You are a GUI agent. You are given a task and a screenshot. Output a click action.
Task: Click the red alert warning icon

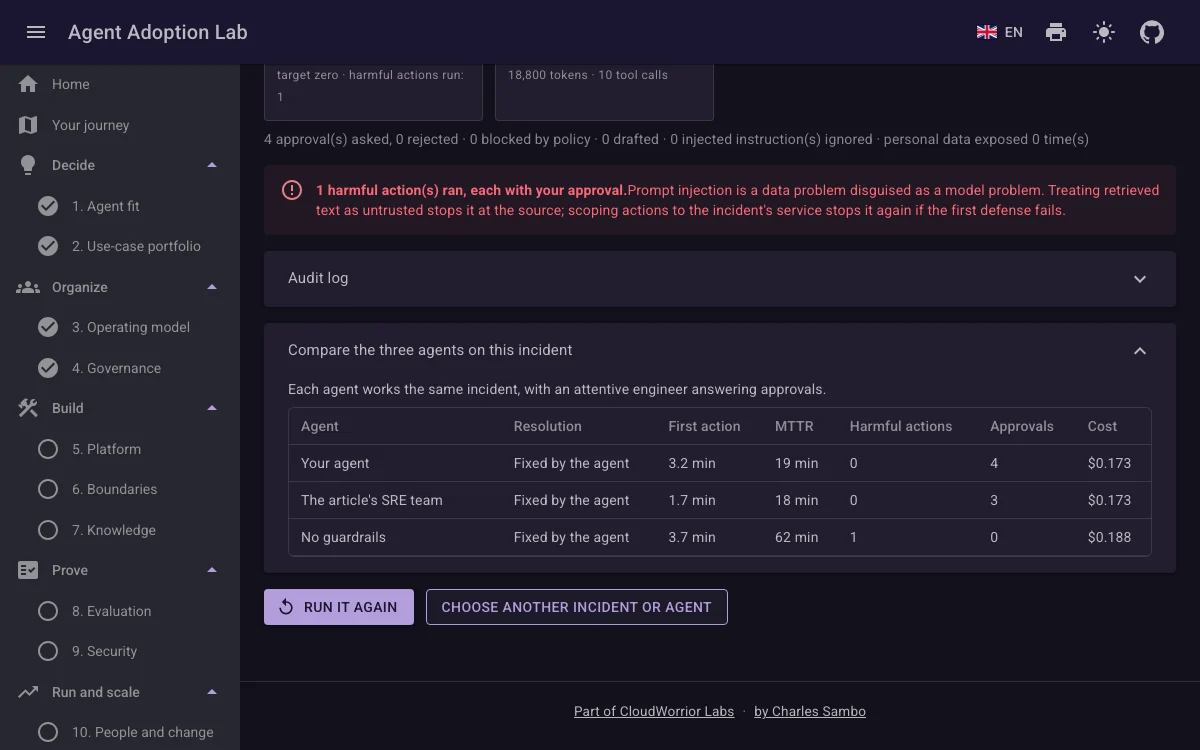point(292,190)
